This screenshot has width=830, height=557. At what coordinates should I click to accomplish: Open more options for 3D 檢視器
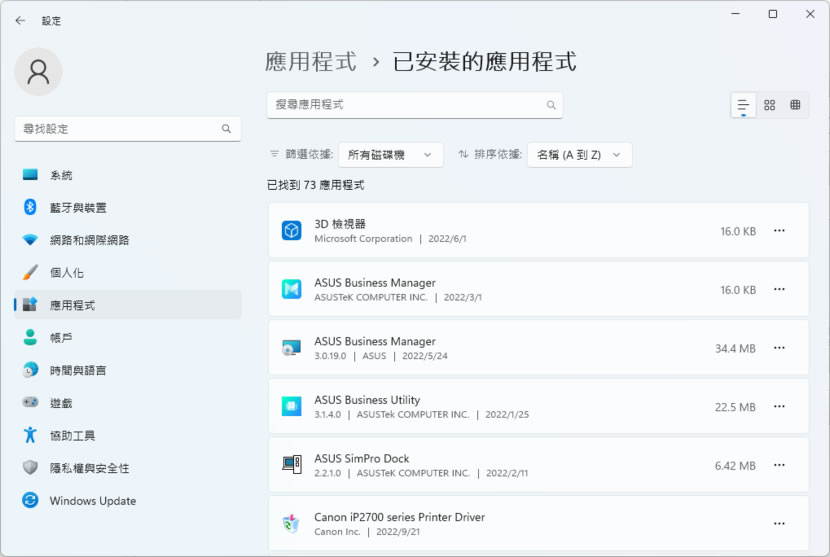pyautogui.click(x=779, y=231)
